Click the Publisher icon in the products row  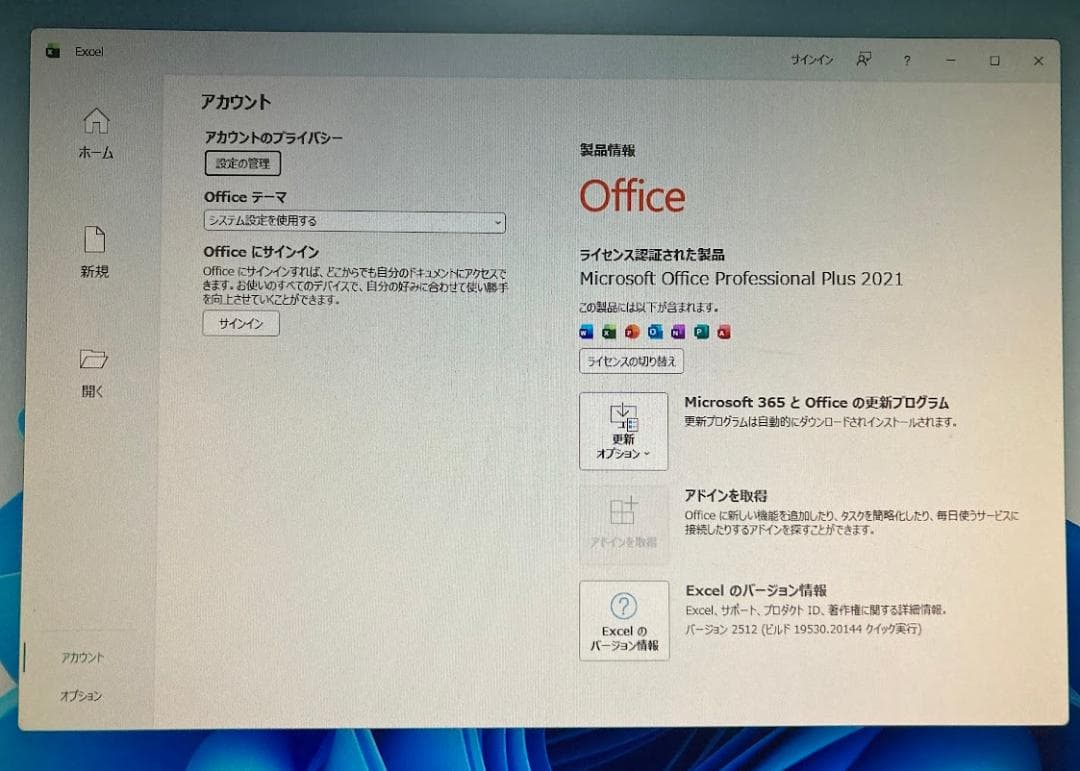[x=701, y=331]
